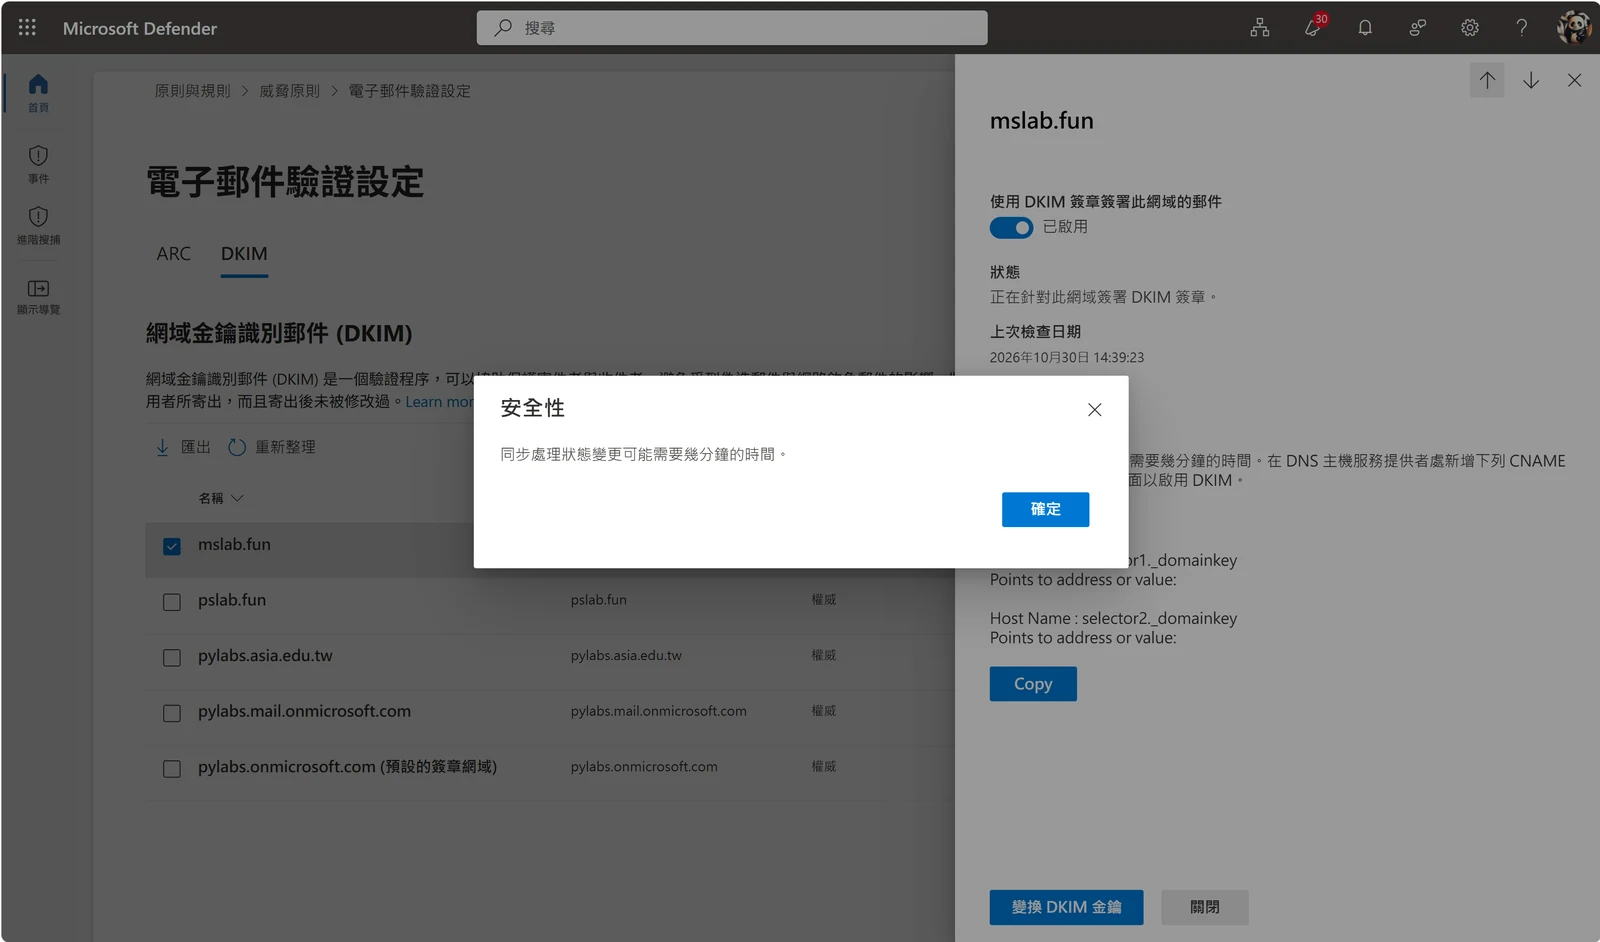Image resolution: width=1600 pixels, height=942 pixels.
Task: Check the pylabs.mail.onmicrosoft.com row checkbox
Action: point(172,713)
